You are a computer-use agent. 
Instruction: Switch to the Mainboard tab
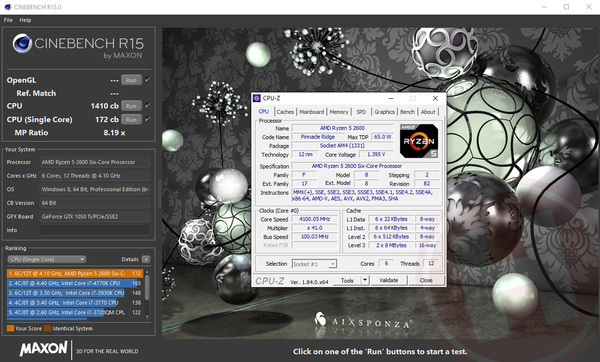pyautogui.click(x=311, y=112)
